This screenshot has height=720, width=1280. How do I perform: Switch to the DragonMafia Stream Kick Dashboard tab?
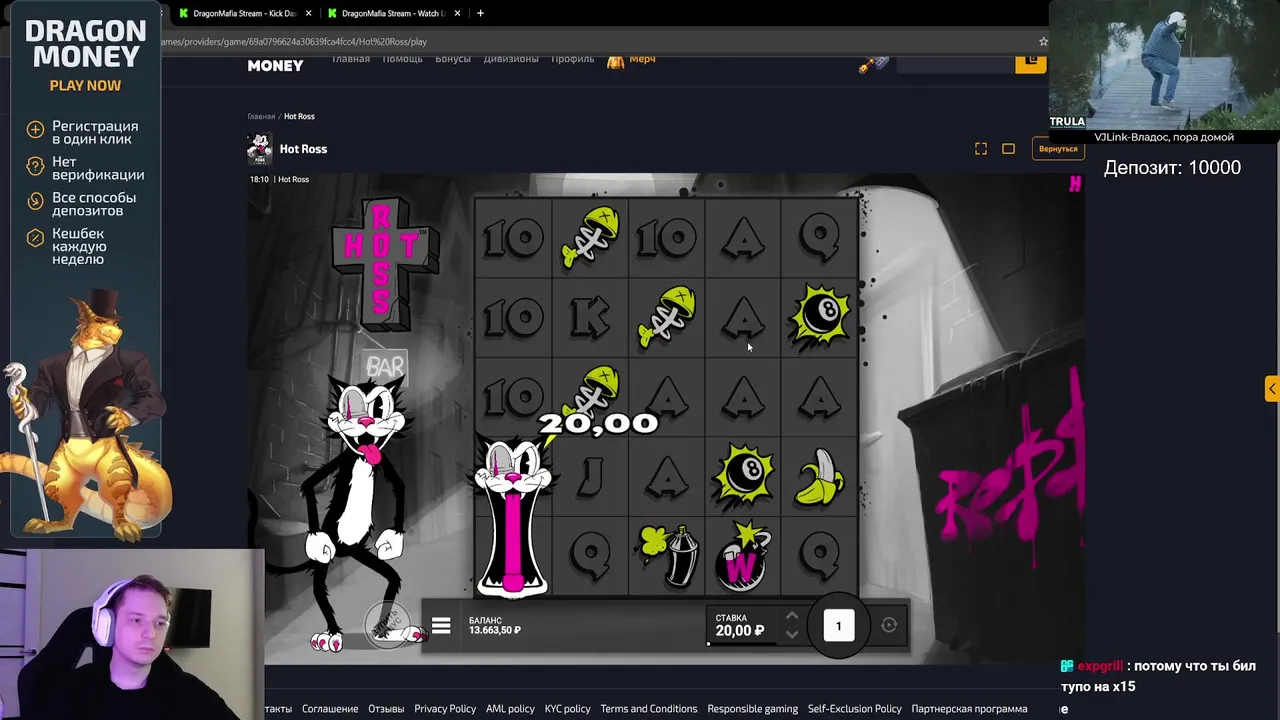[244, 14]
